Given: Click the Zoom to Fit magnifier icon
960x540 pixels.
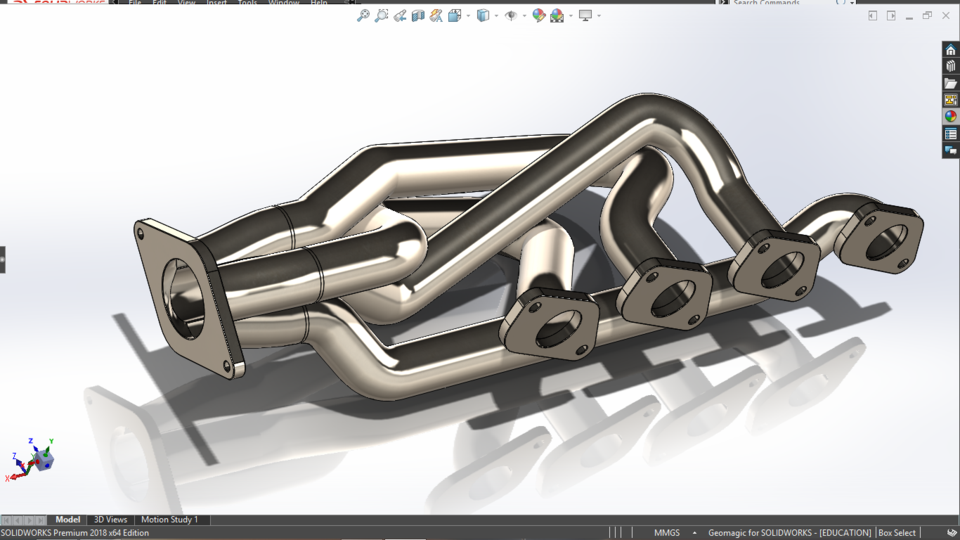Looking at the screenshot, I should click(363, 15).
